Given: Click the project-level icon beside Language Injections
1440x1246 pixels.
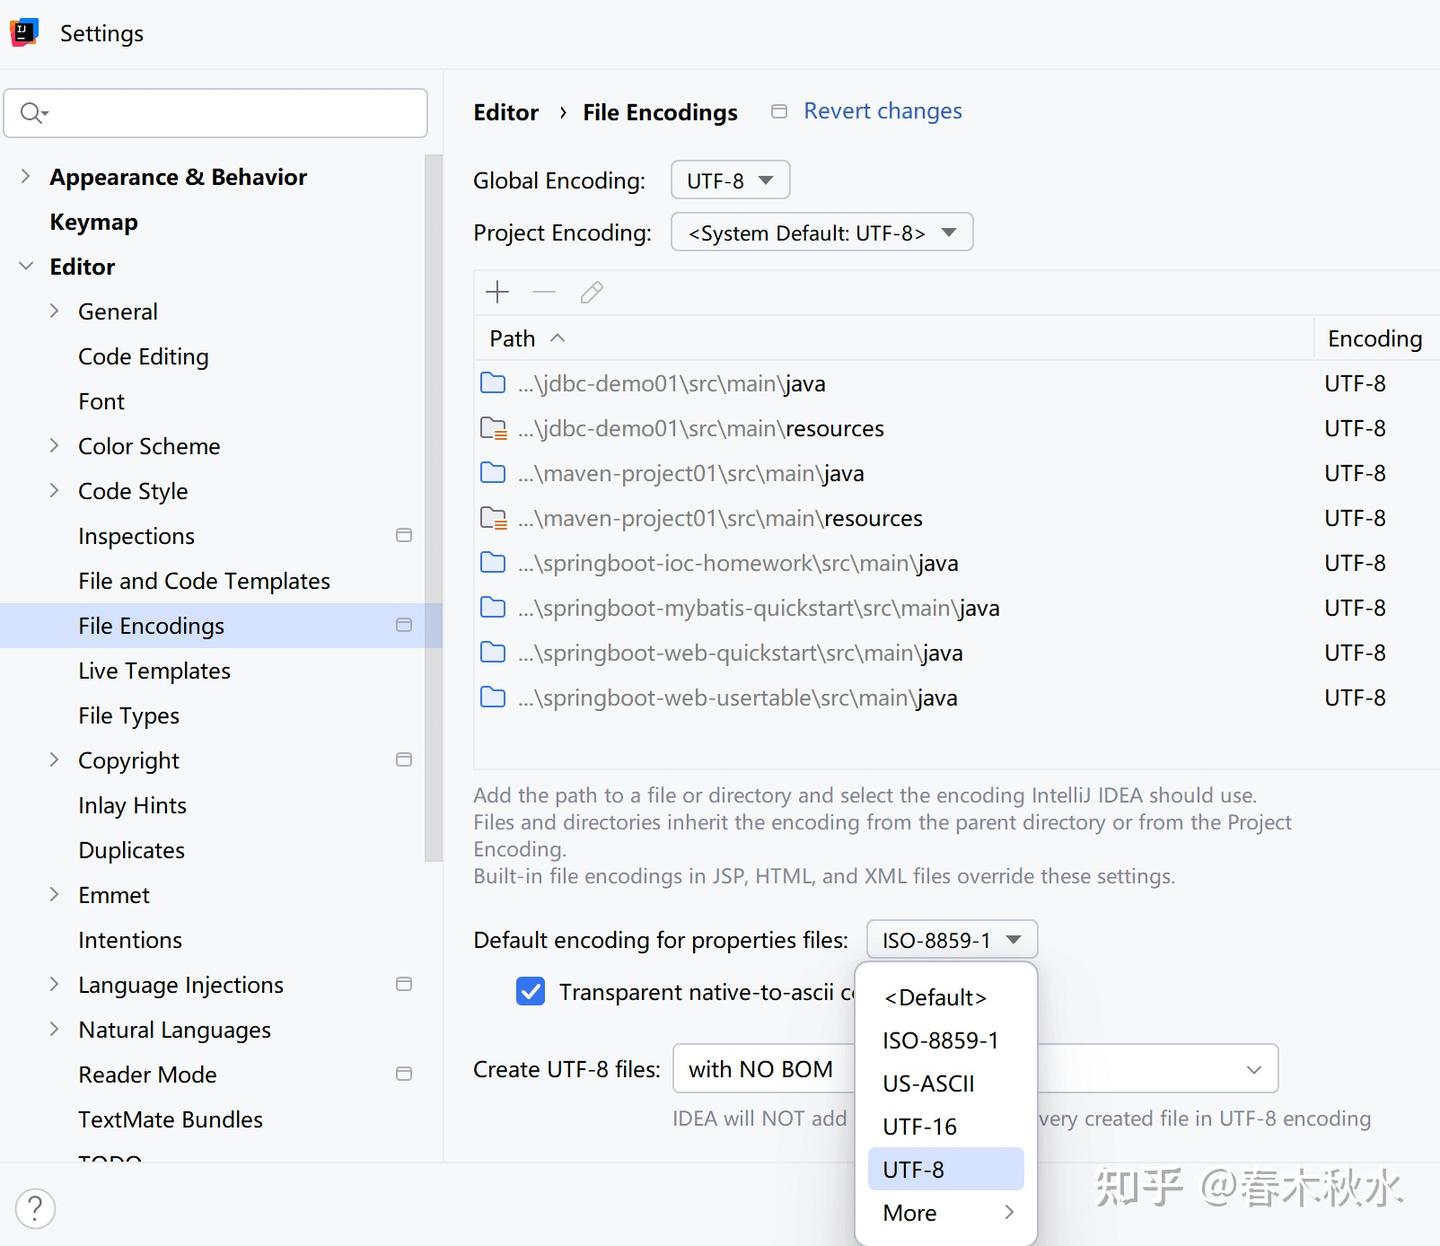Looking at the screenshot, I should (404, 984).
